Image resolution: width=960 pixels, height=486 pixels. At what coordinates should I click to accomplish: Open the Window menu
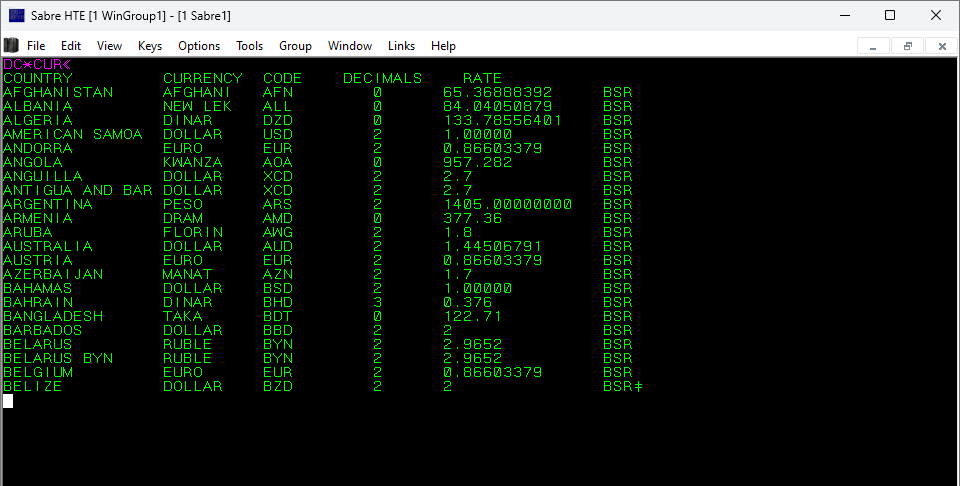pos(350,46)
